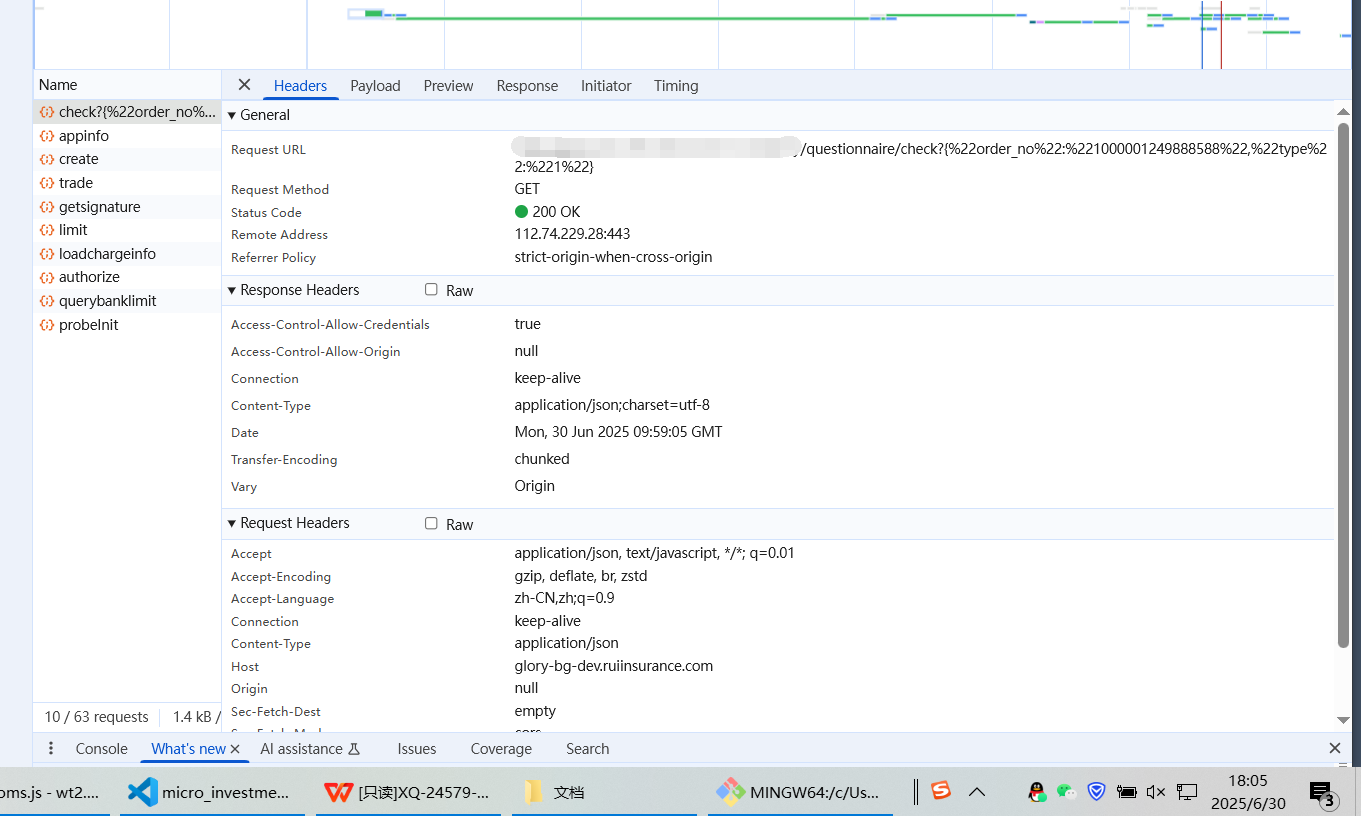Open the MINGW64 terminal in taskbar
Viewport: 1361px width, 816px height.
799,792
